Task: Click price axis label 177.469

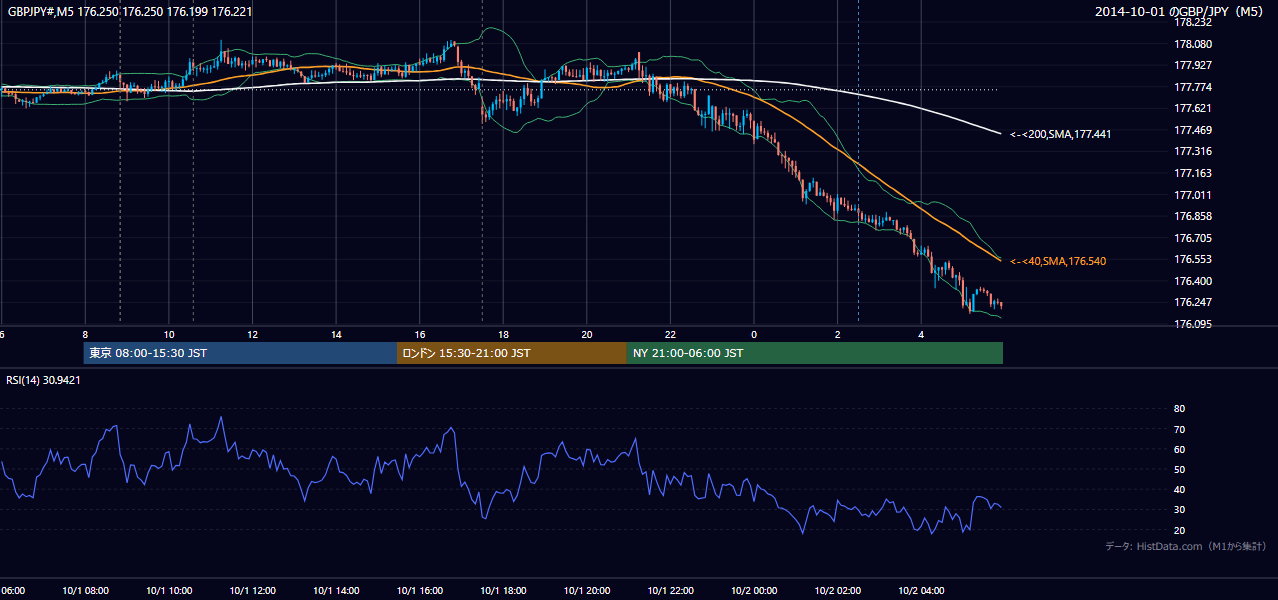Action: coord(1193,130)
